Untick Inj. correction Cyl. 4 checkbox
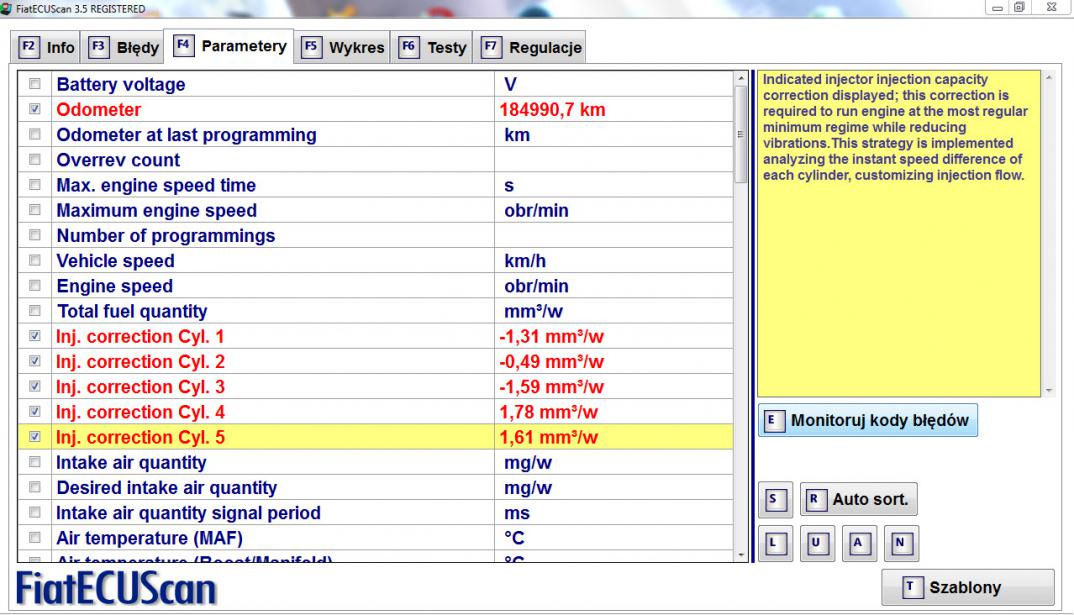Image resolution: width=1074 pixels, height=615 pixels. coord(34,412)
